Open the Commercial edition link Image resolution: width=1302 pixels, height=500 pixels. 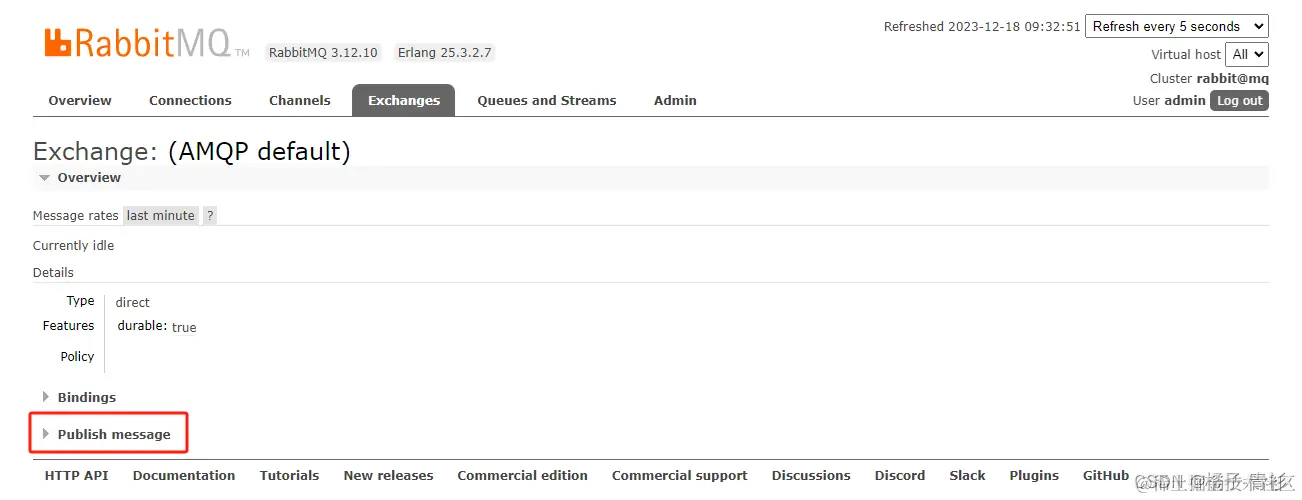coord(522,476)
